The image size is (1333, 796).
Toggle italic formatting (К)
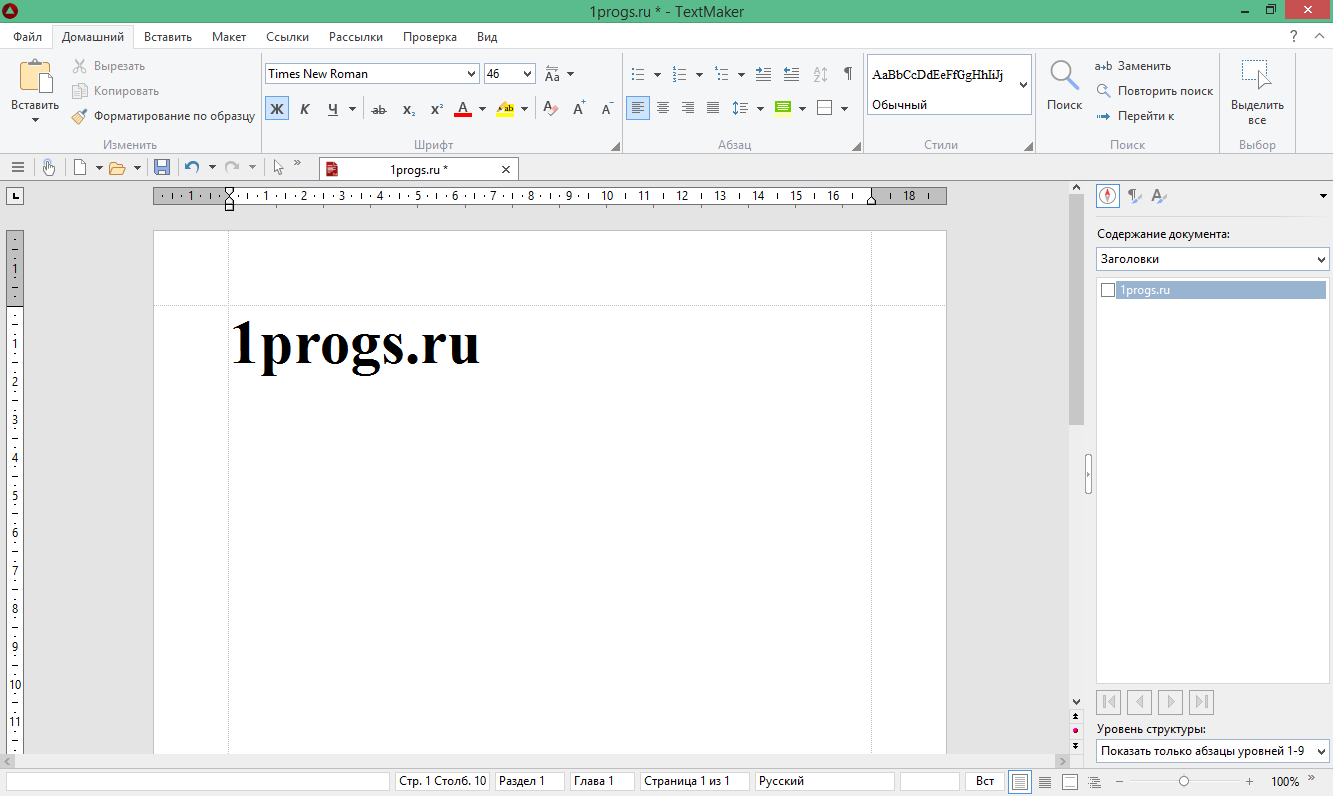(x=305, y=108)
